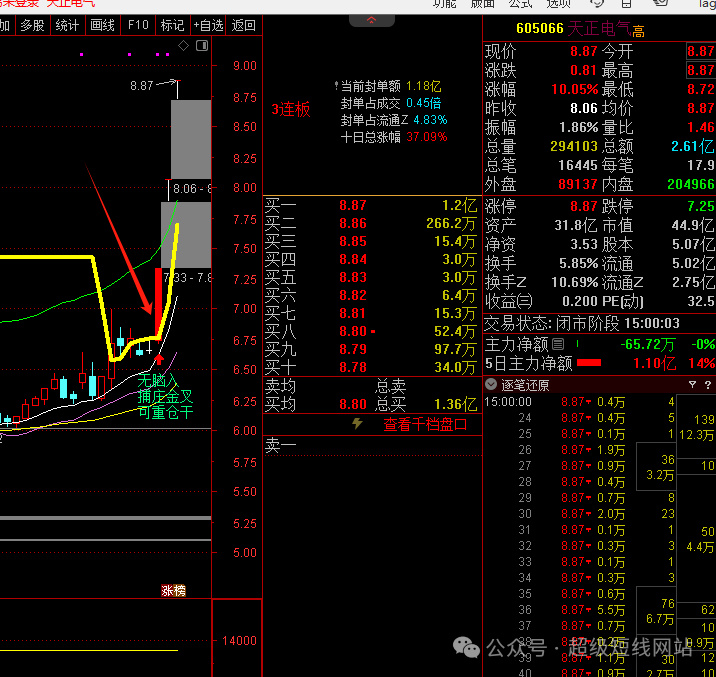This screenshot has width=716, height=677.
Task: Click the 交易状态 闭市阶段 status line
Action: [581, 323]
